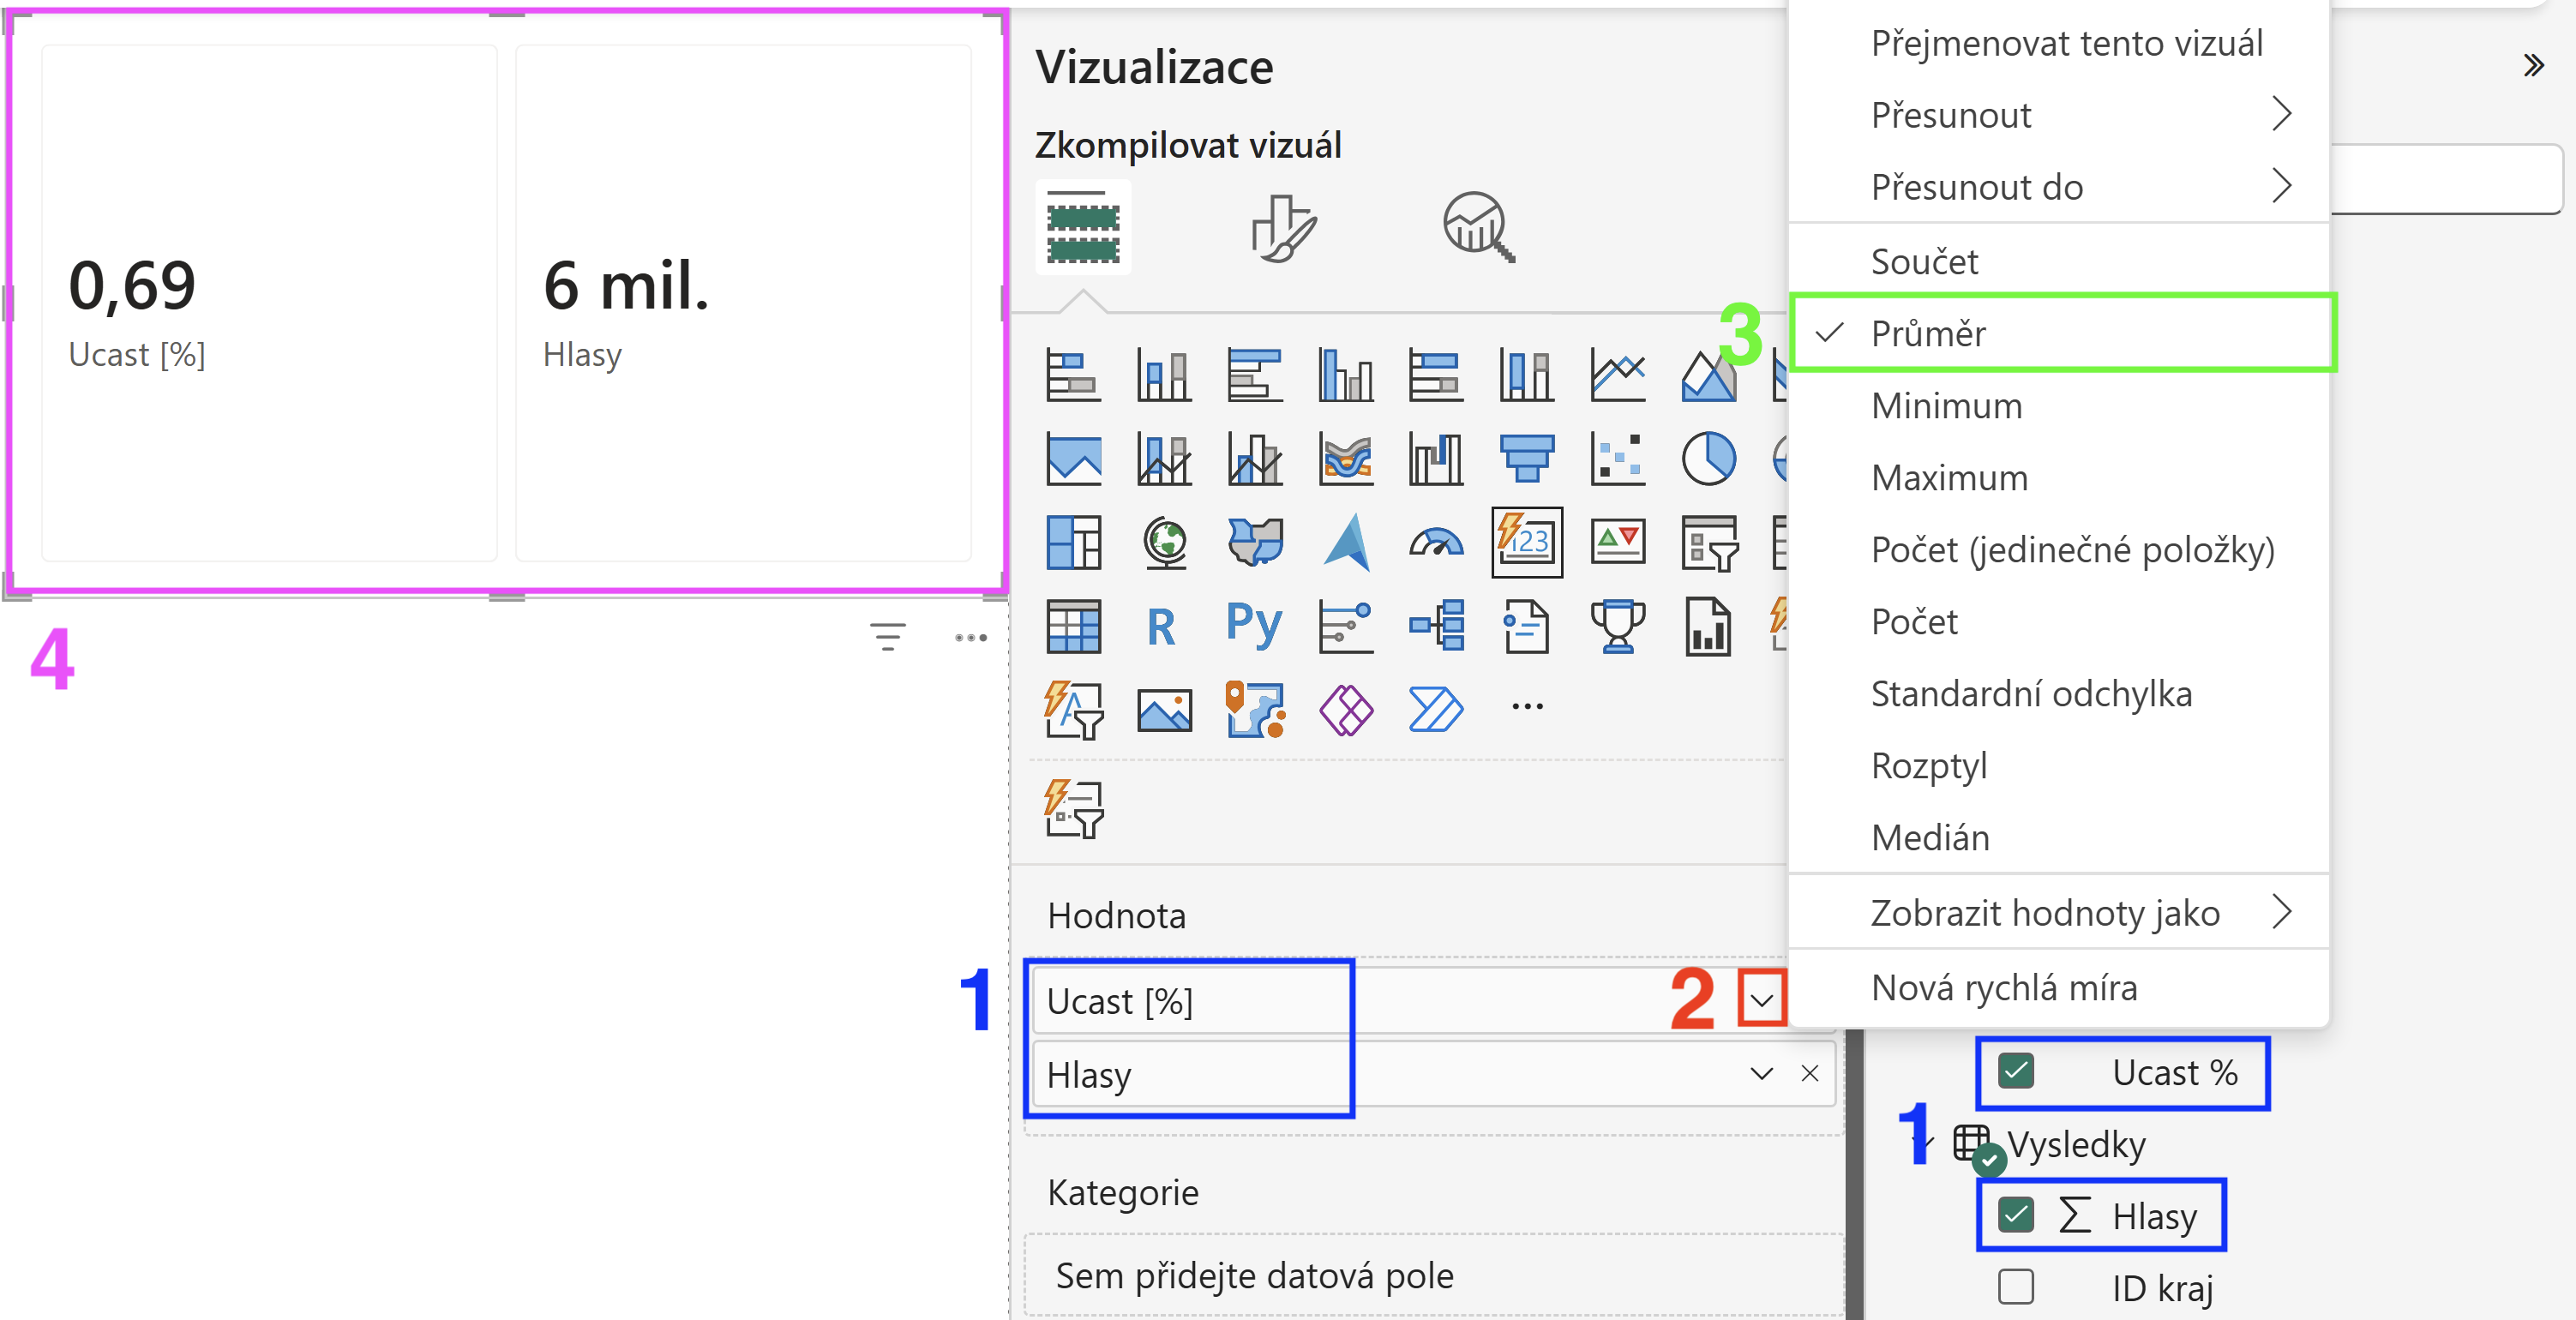Viewport: 2576px width, 1320px height.
Task: Choose the globe map visual icon
Action: pos(1165,543)
